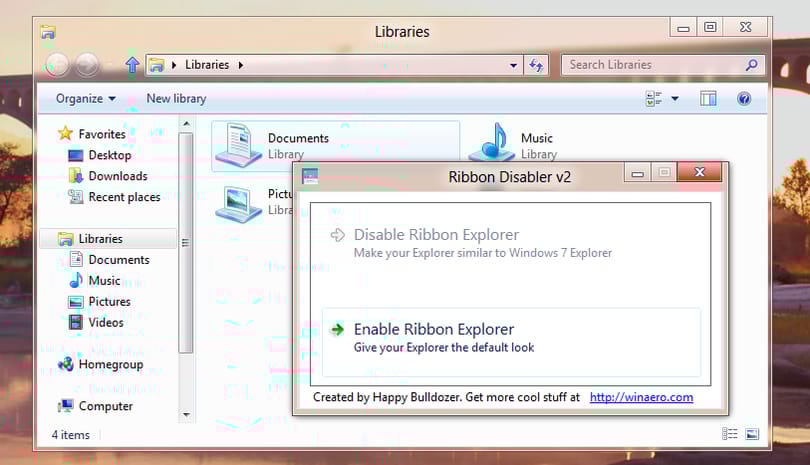Switch to details view in status bar
This screenshot has height=465, width=810.
tap(729, 434)
